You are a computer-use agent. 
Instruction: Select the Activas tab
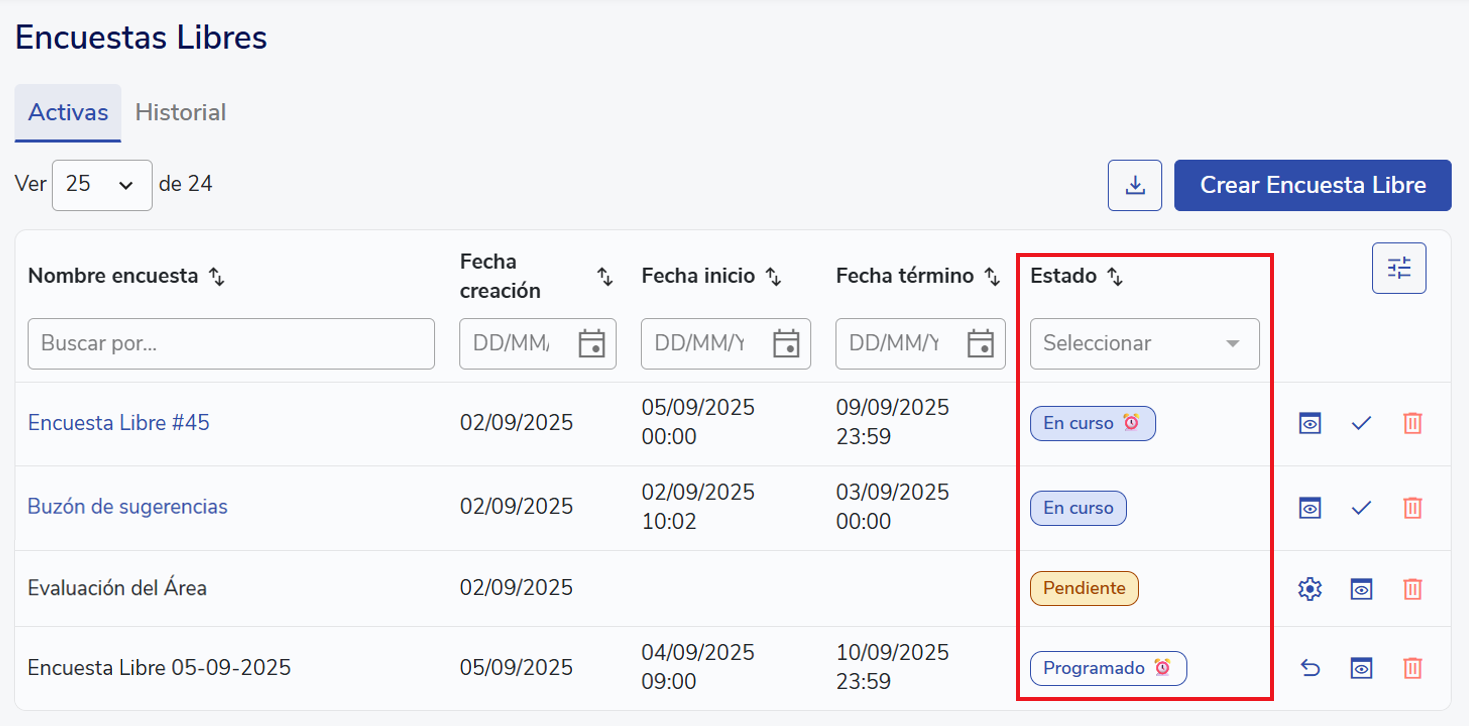click(68, 113)
